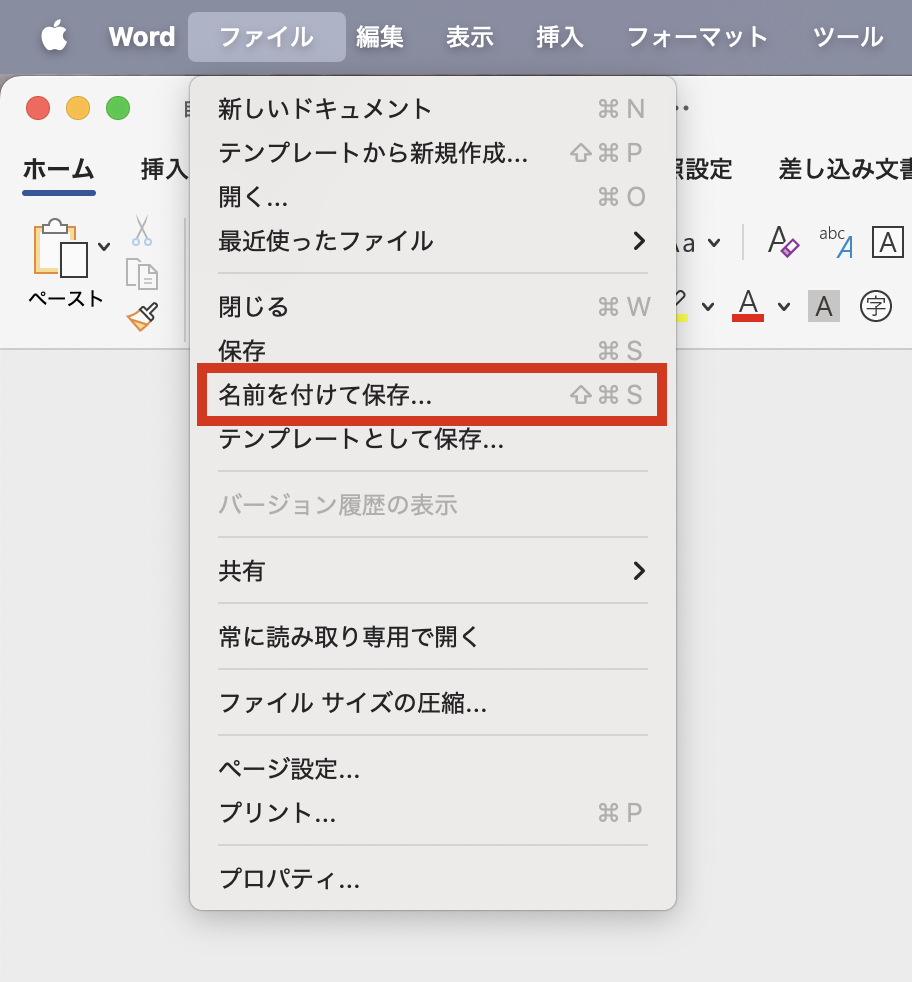Activate the Format Painter brush icon
This screenshot has width=912, height=982.
(140, 318)
